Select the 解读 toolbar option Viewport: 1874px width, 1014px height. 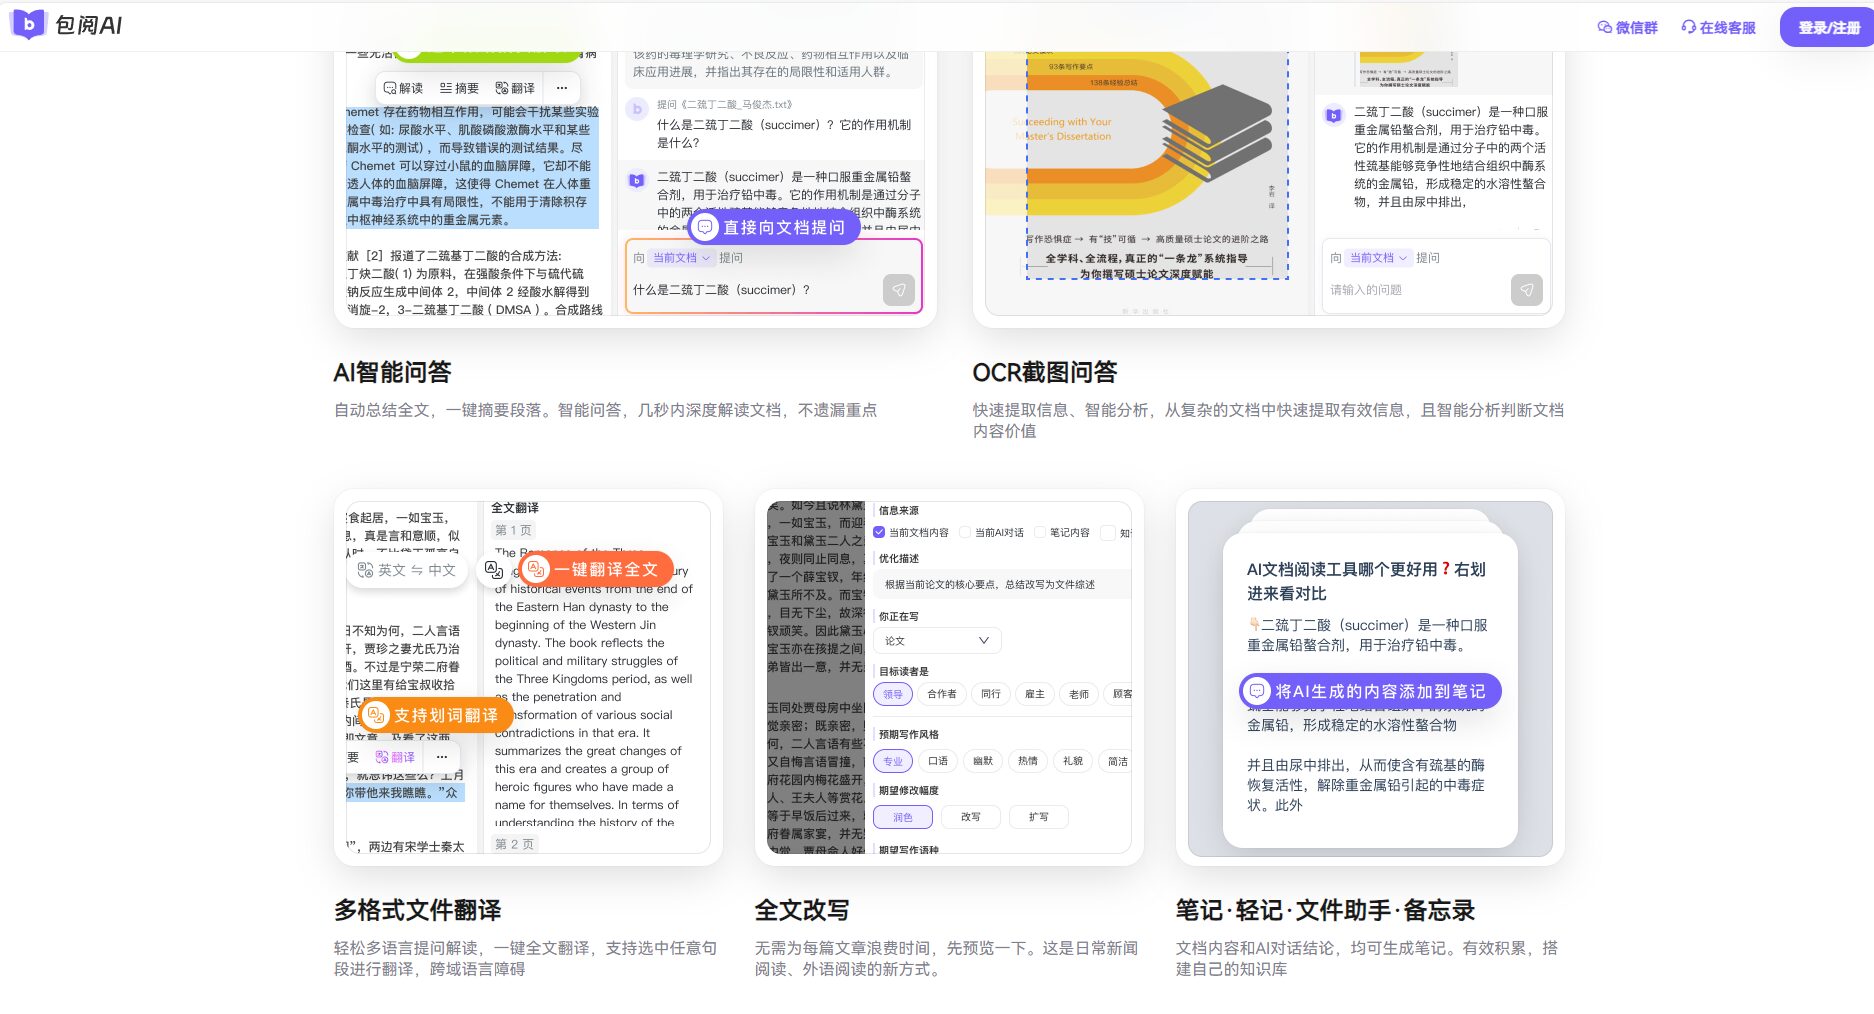pos(403,88)
